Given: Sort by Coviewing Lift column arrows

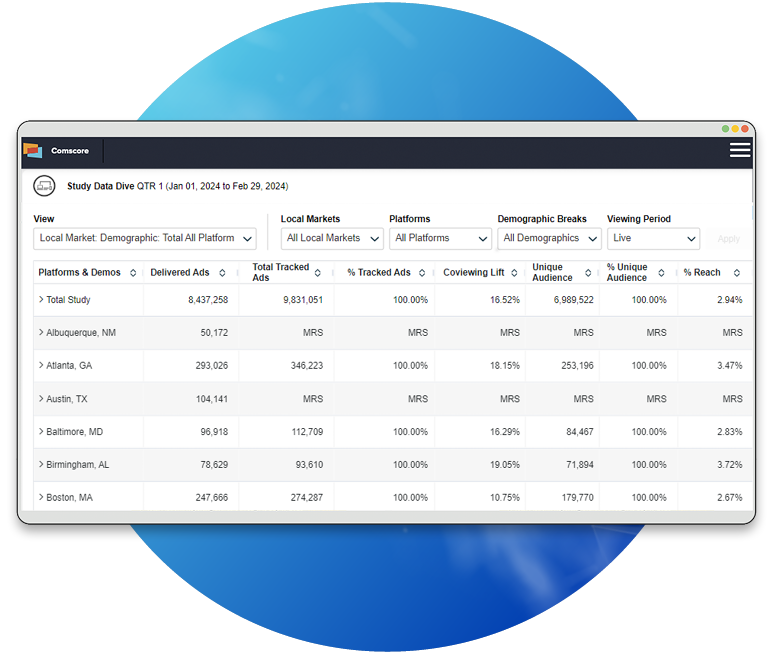Looking at the screenshot, I should [x=515, y=273].
